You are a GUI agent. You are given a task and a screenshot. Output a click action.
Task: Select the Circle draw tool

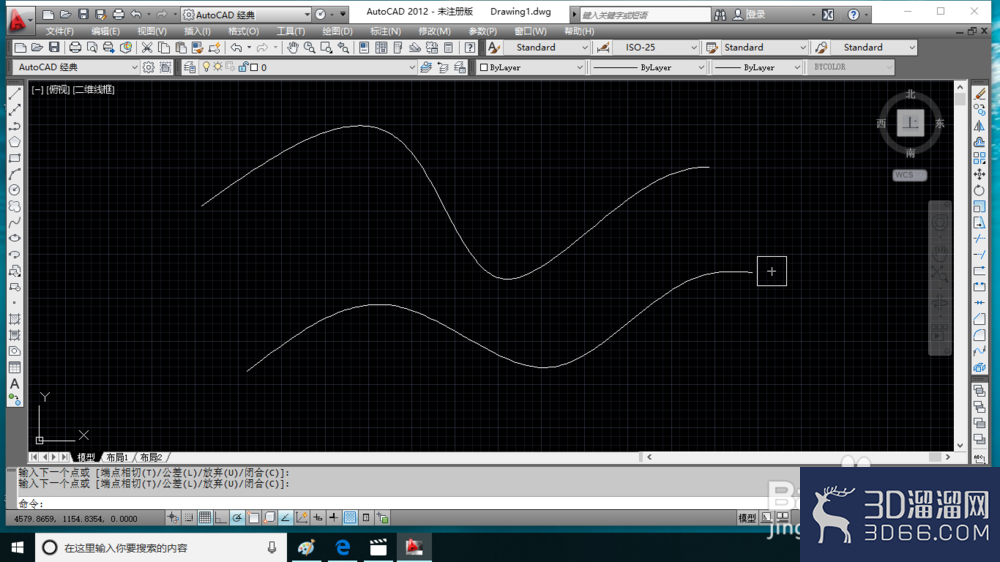[15, 189]
